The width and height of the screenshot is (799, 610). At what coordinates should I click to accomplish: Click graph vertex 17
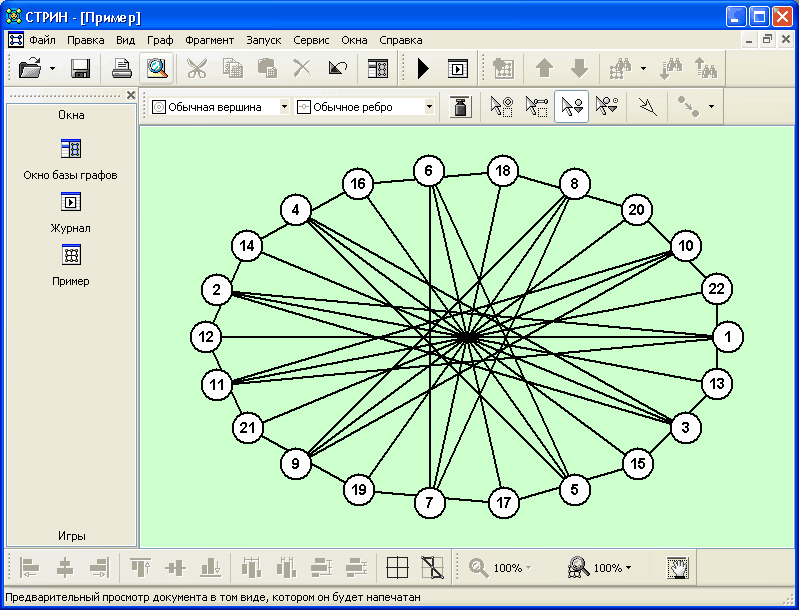tap(503, 502)
